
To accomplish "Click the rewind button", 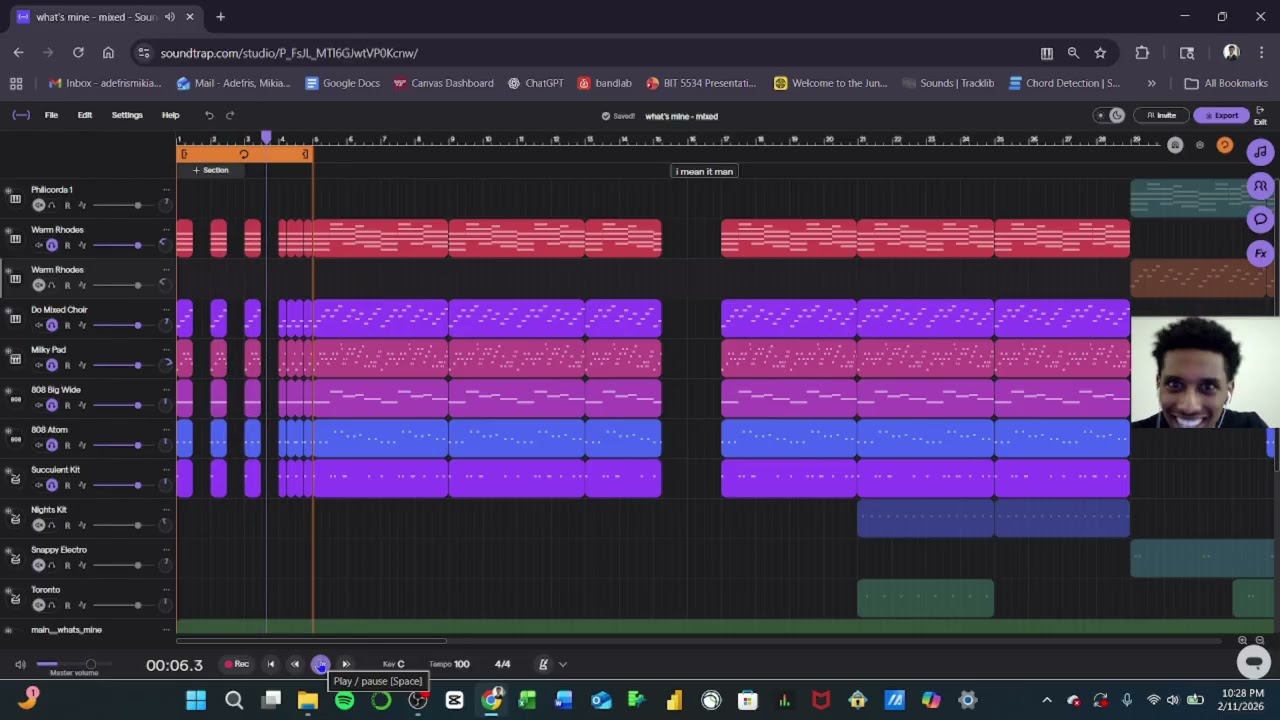I will pos(295,664).
